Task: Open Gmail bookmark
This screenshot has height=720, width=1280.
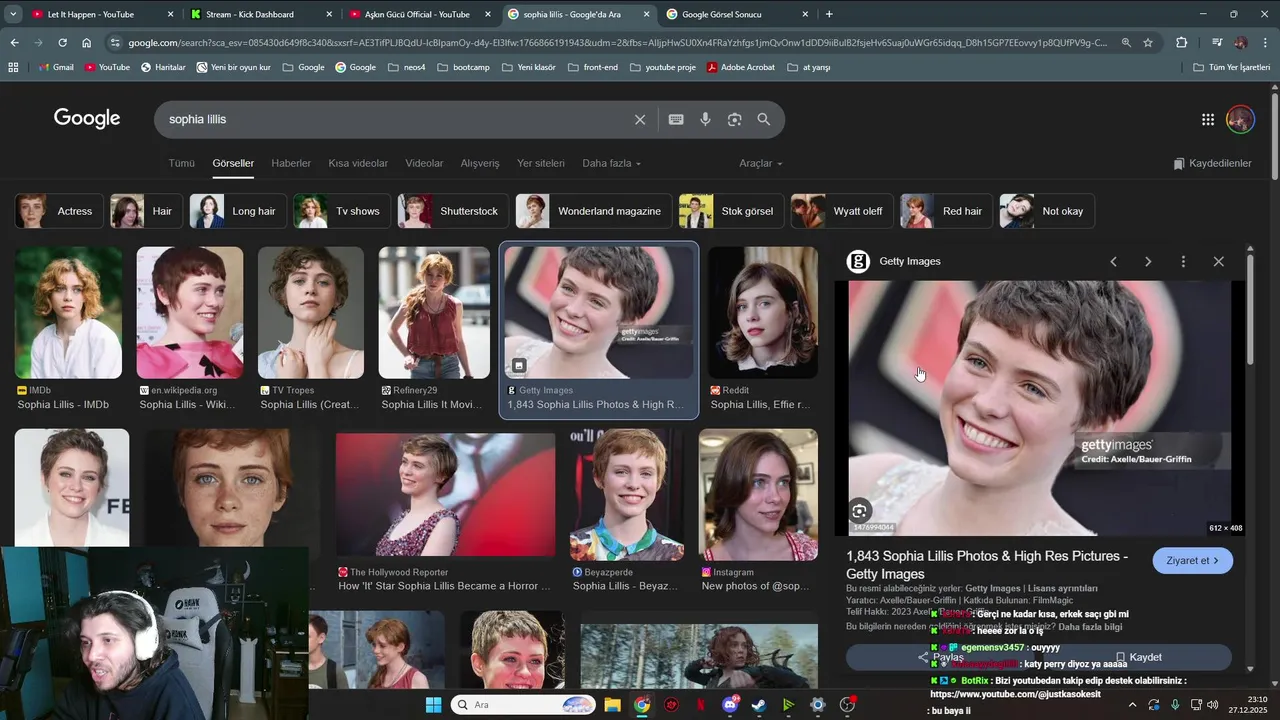Action: pos(55,67)
